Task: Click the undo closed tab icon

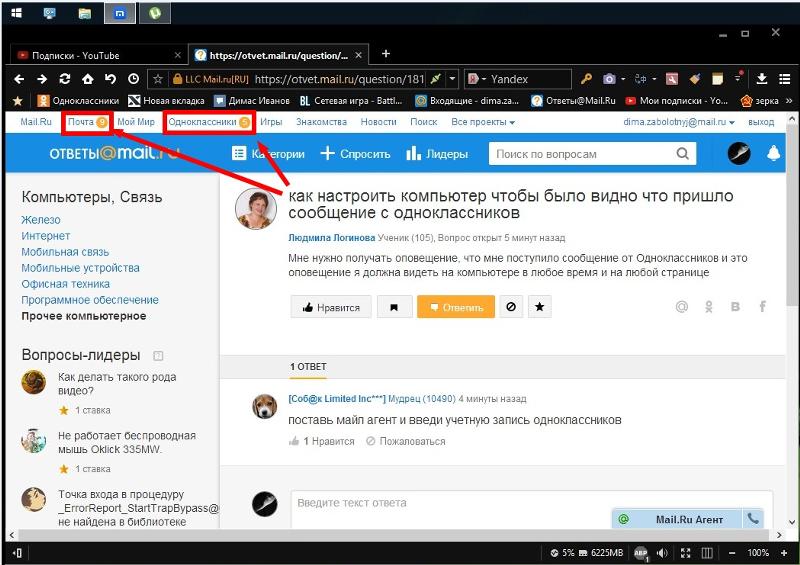Action: (110, 79)
